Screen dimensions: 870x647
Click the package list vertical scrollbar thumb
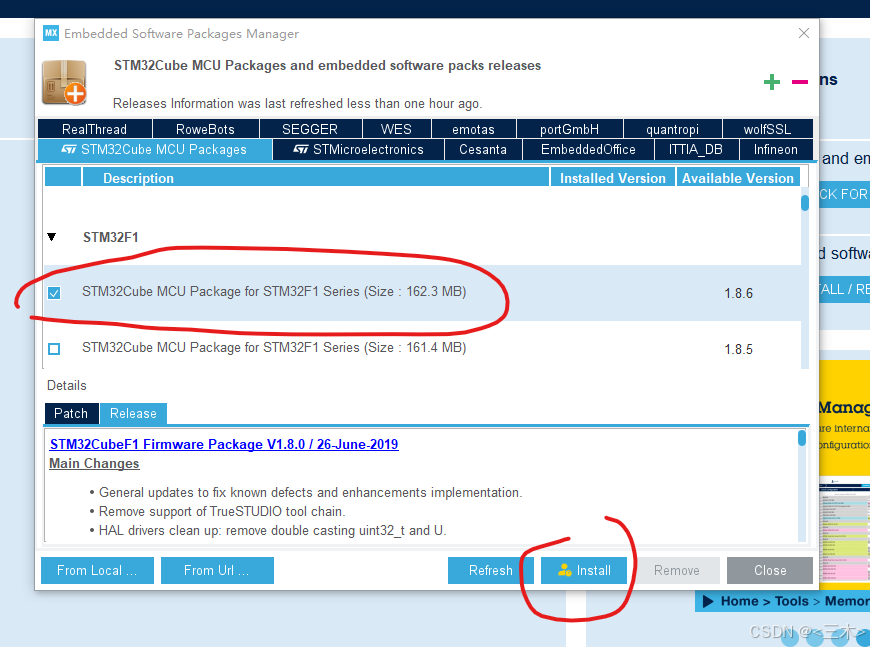click(805, 203)
